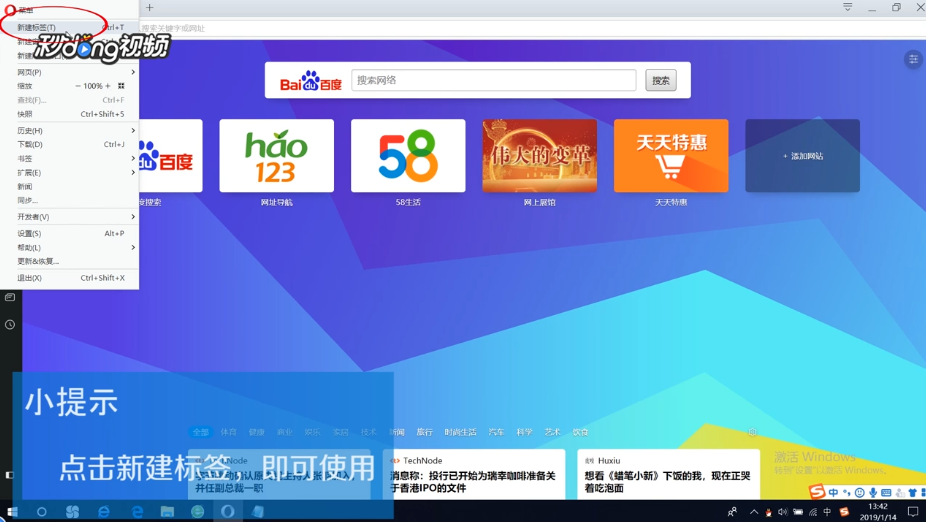Image resolution: width=926 pixels, height=522 pixels.
Task: Click the Sogou IME S logo
Action: pyautogui.click(x=817, y=491)
